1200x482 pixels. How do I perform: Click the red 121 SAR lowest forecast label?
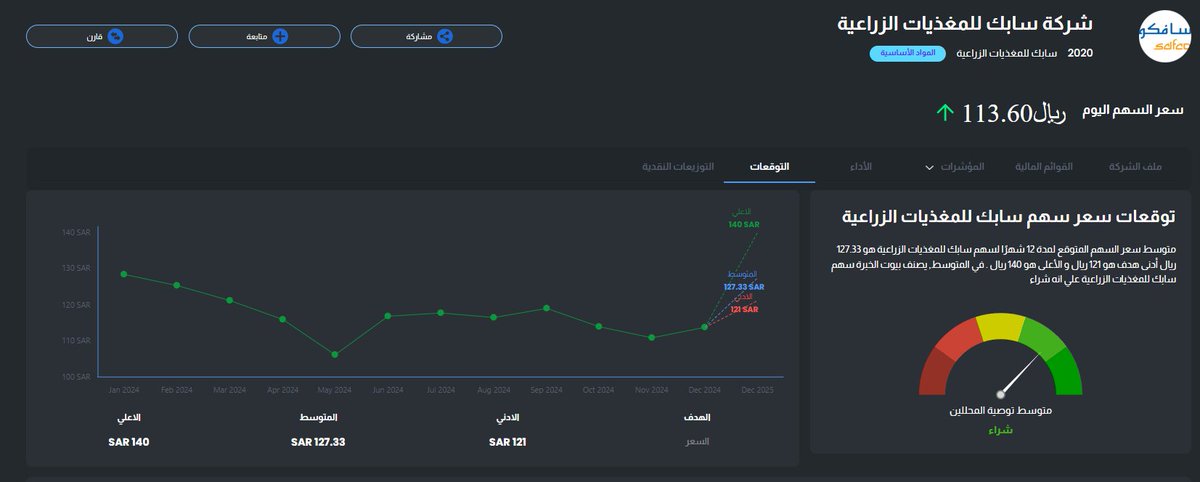click(x=745, y=310)
